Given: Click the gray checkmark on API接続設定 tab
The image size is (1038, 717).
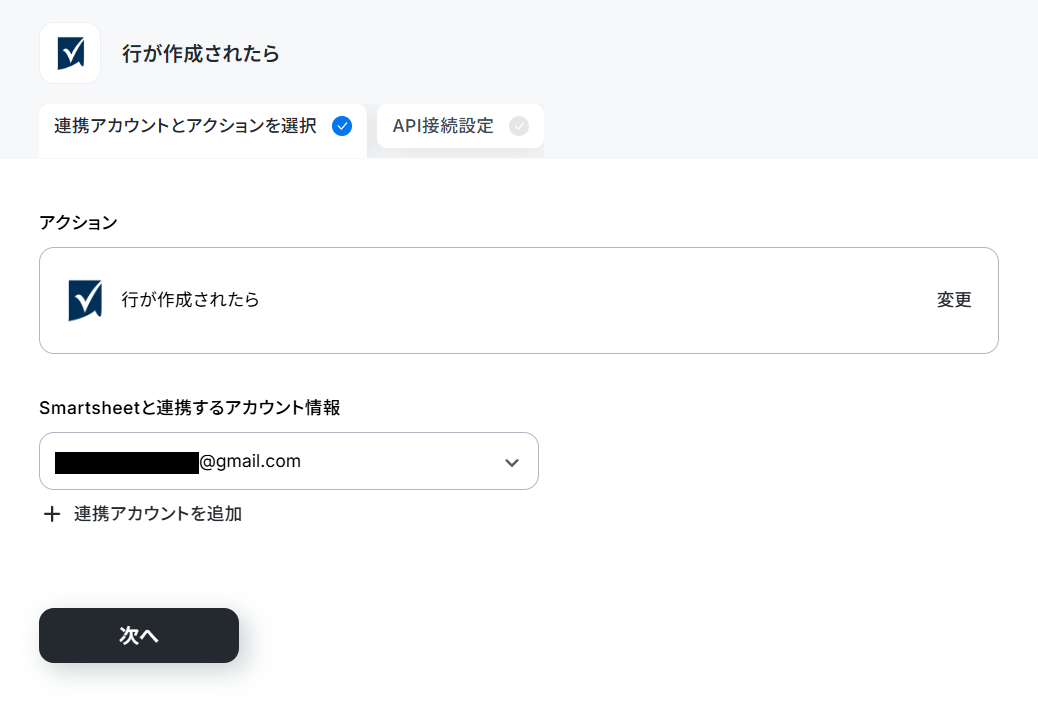Looking at the screenshot, I should tap(519, 126).
